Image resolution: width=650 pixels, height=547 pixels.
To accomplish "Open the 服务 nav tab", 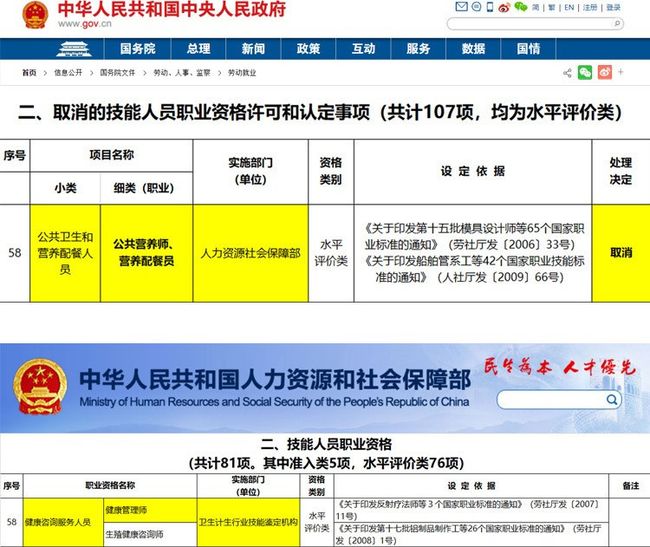I will 418,49.
